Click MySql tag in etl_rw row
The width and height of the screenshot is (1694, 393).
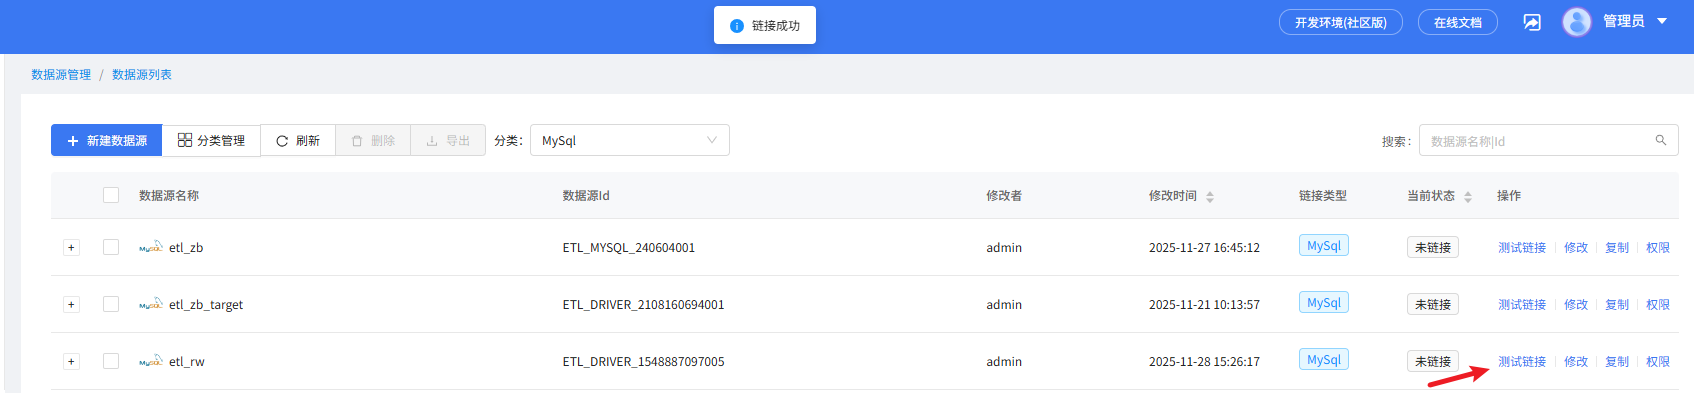tap(1324, 360)
